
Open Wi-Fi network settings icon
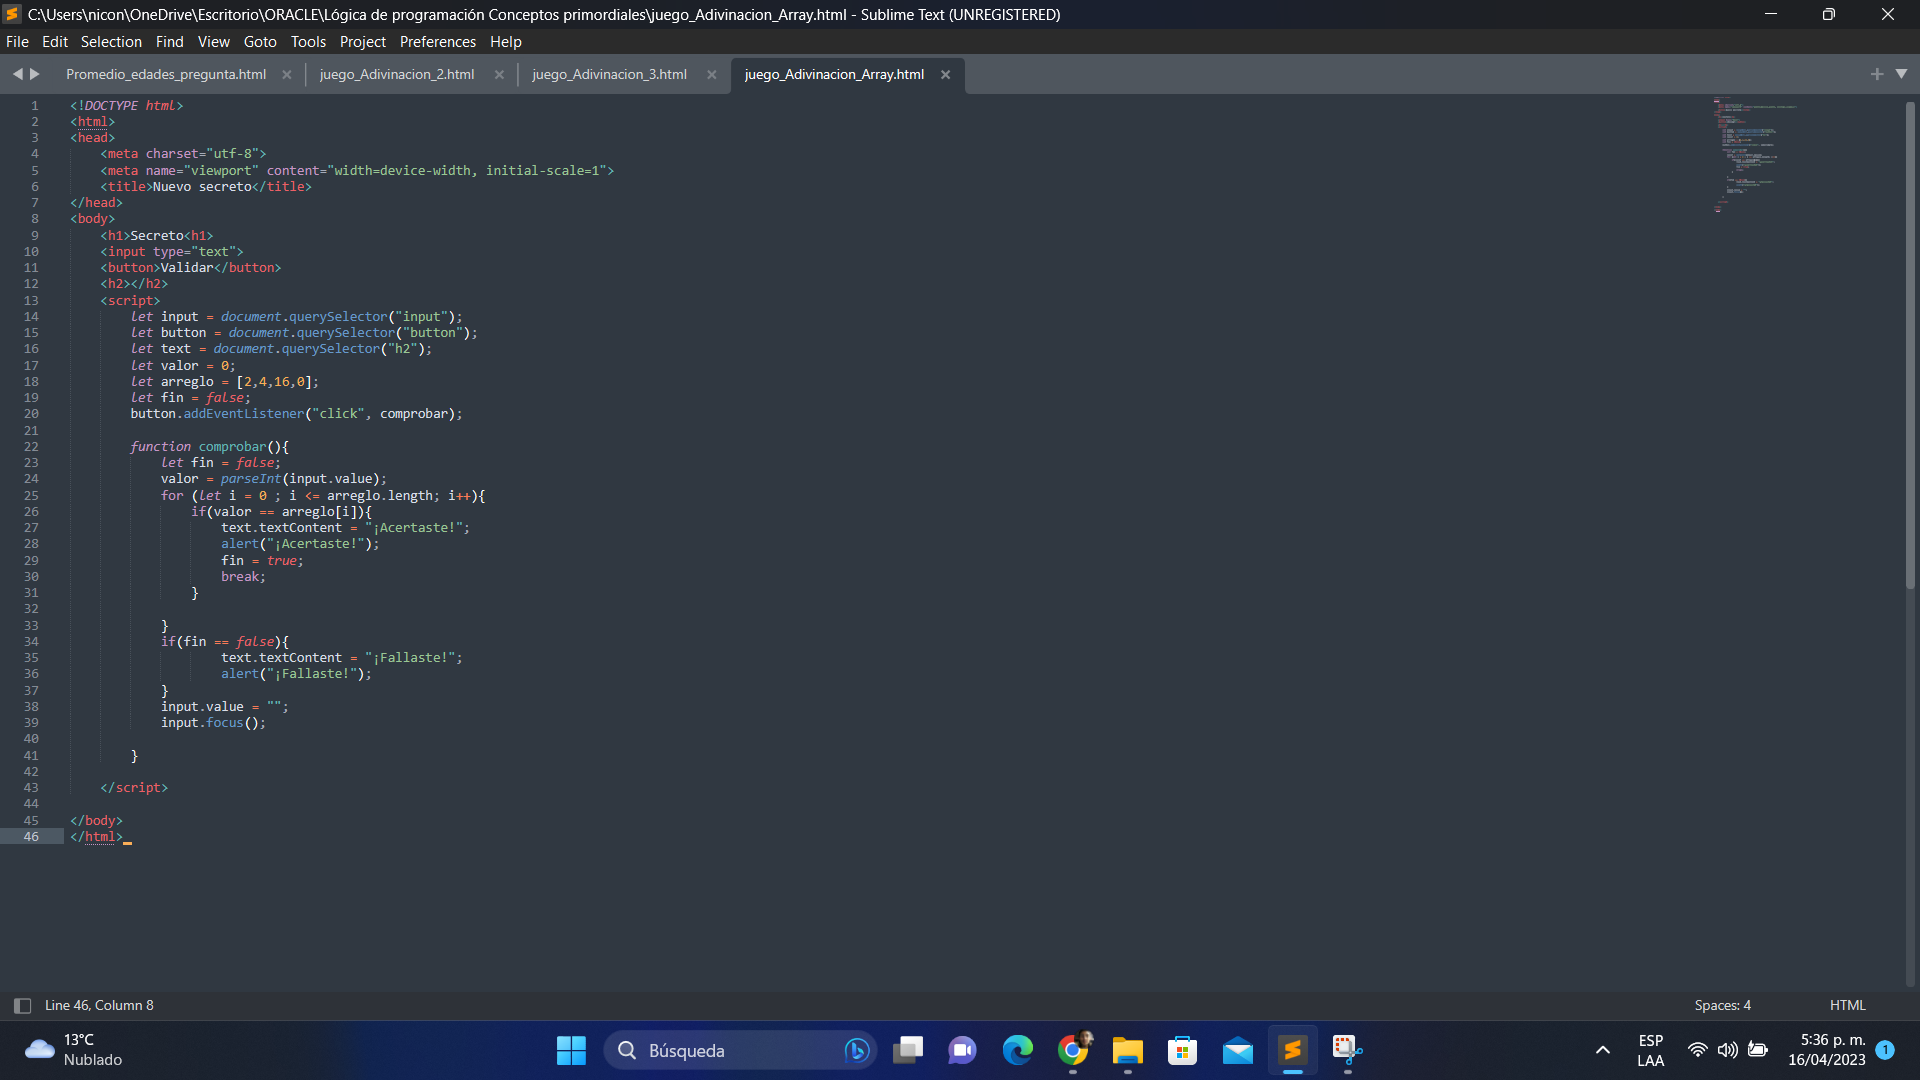(x=1697, y=1050)
